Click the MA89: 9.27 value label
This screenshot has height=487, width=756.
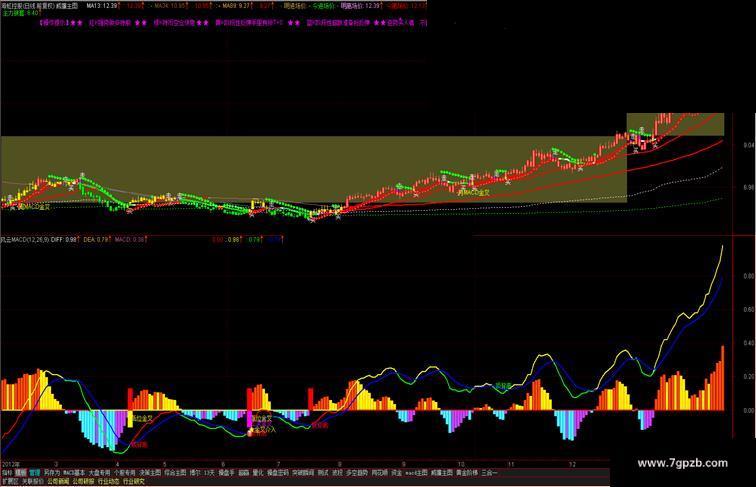pyautogui.click(x=236, y=6)
